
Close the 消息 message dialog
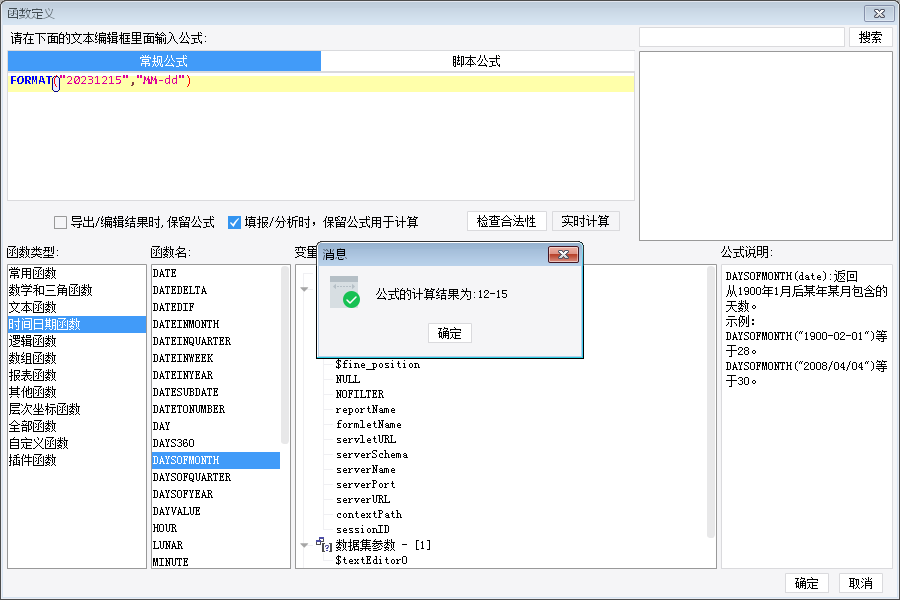click(563, 254)
